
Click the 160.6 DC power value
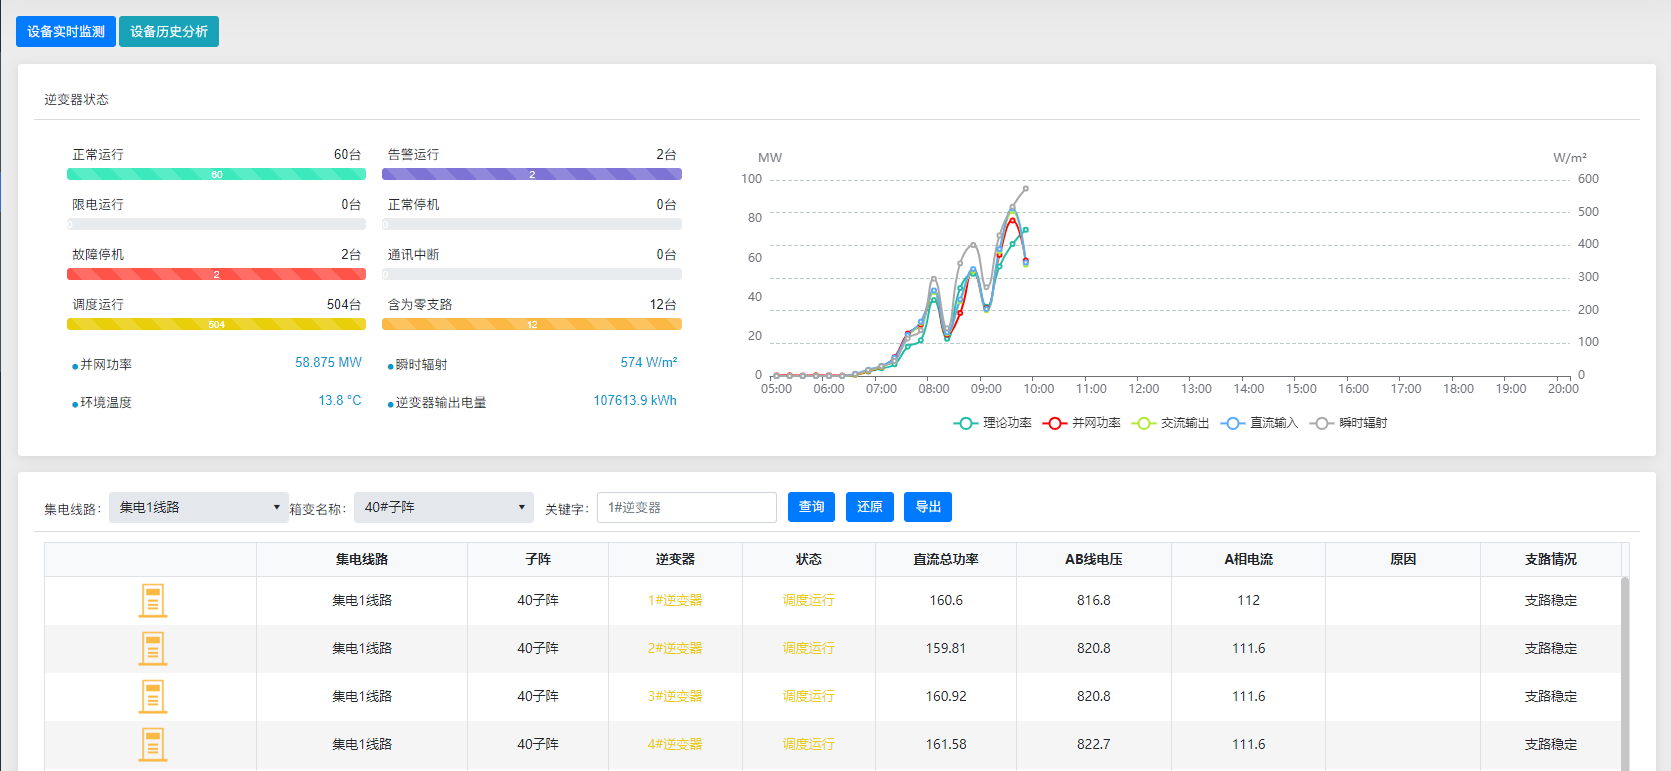(946, 600)
